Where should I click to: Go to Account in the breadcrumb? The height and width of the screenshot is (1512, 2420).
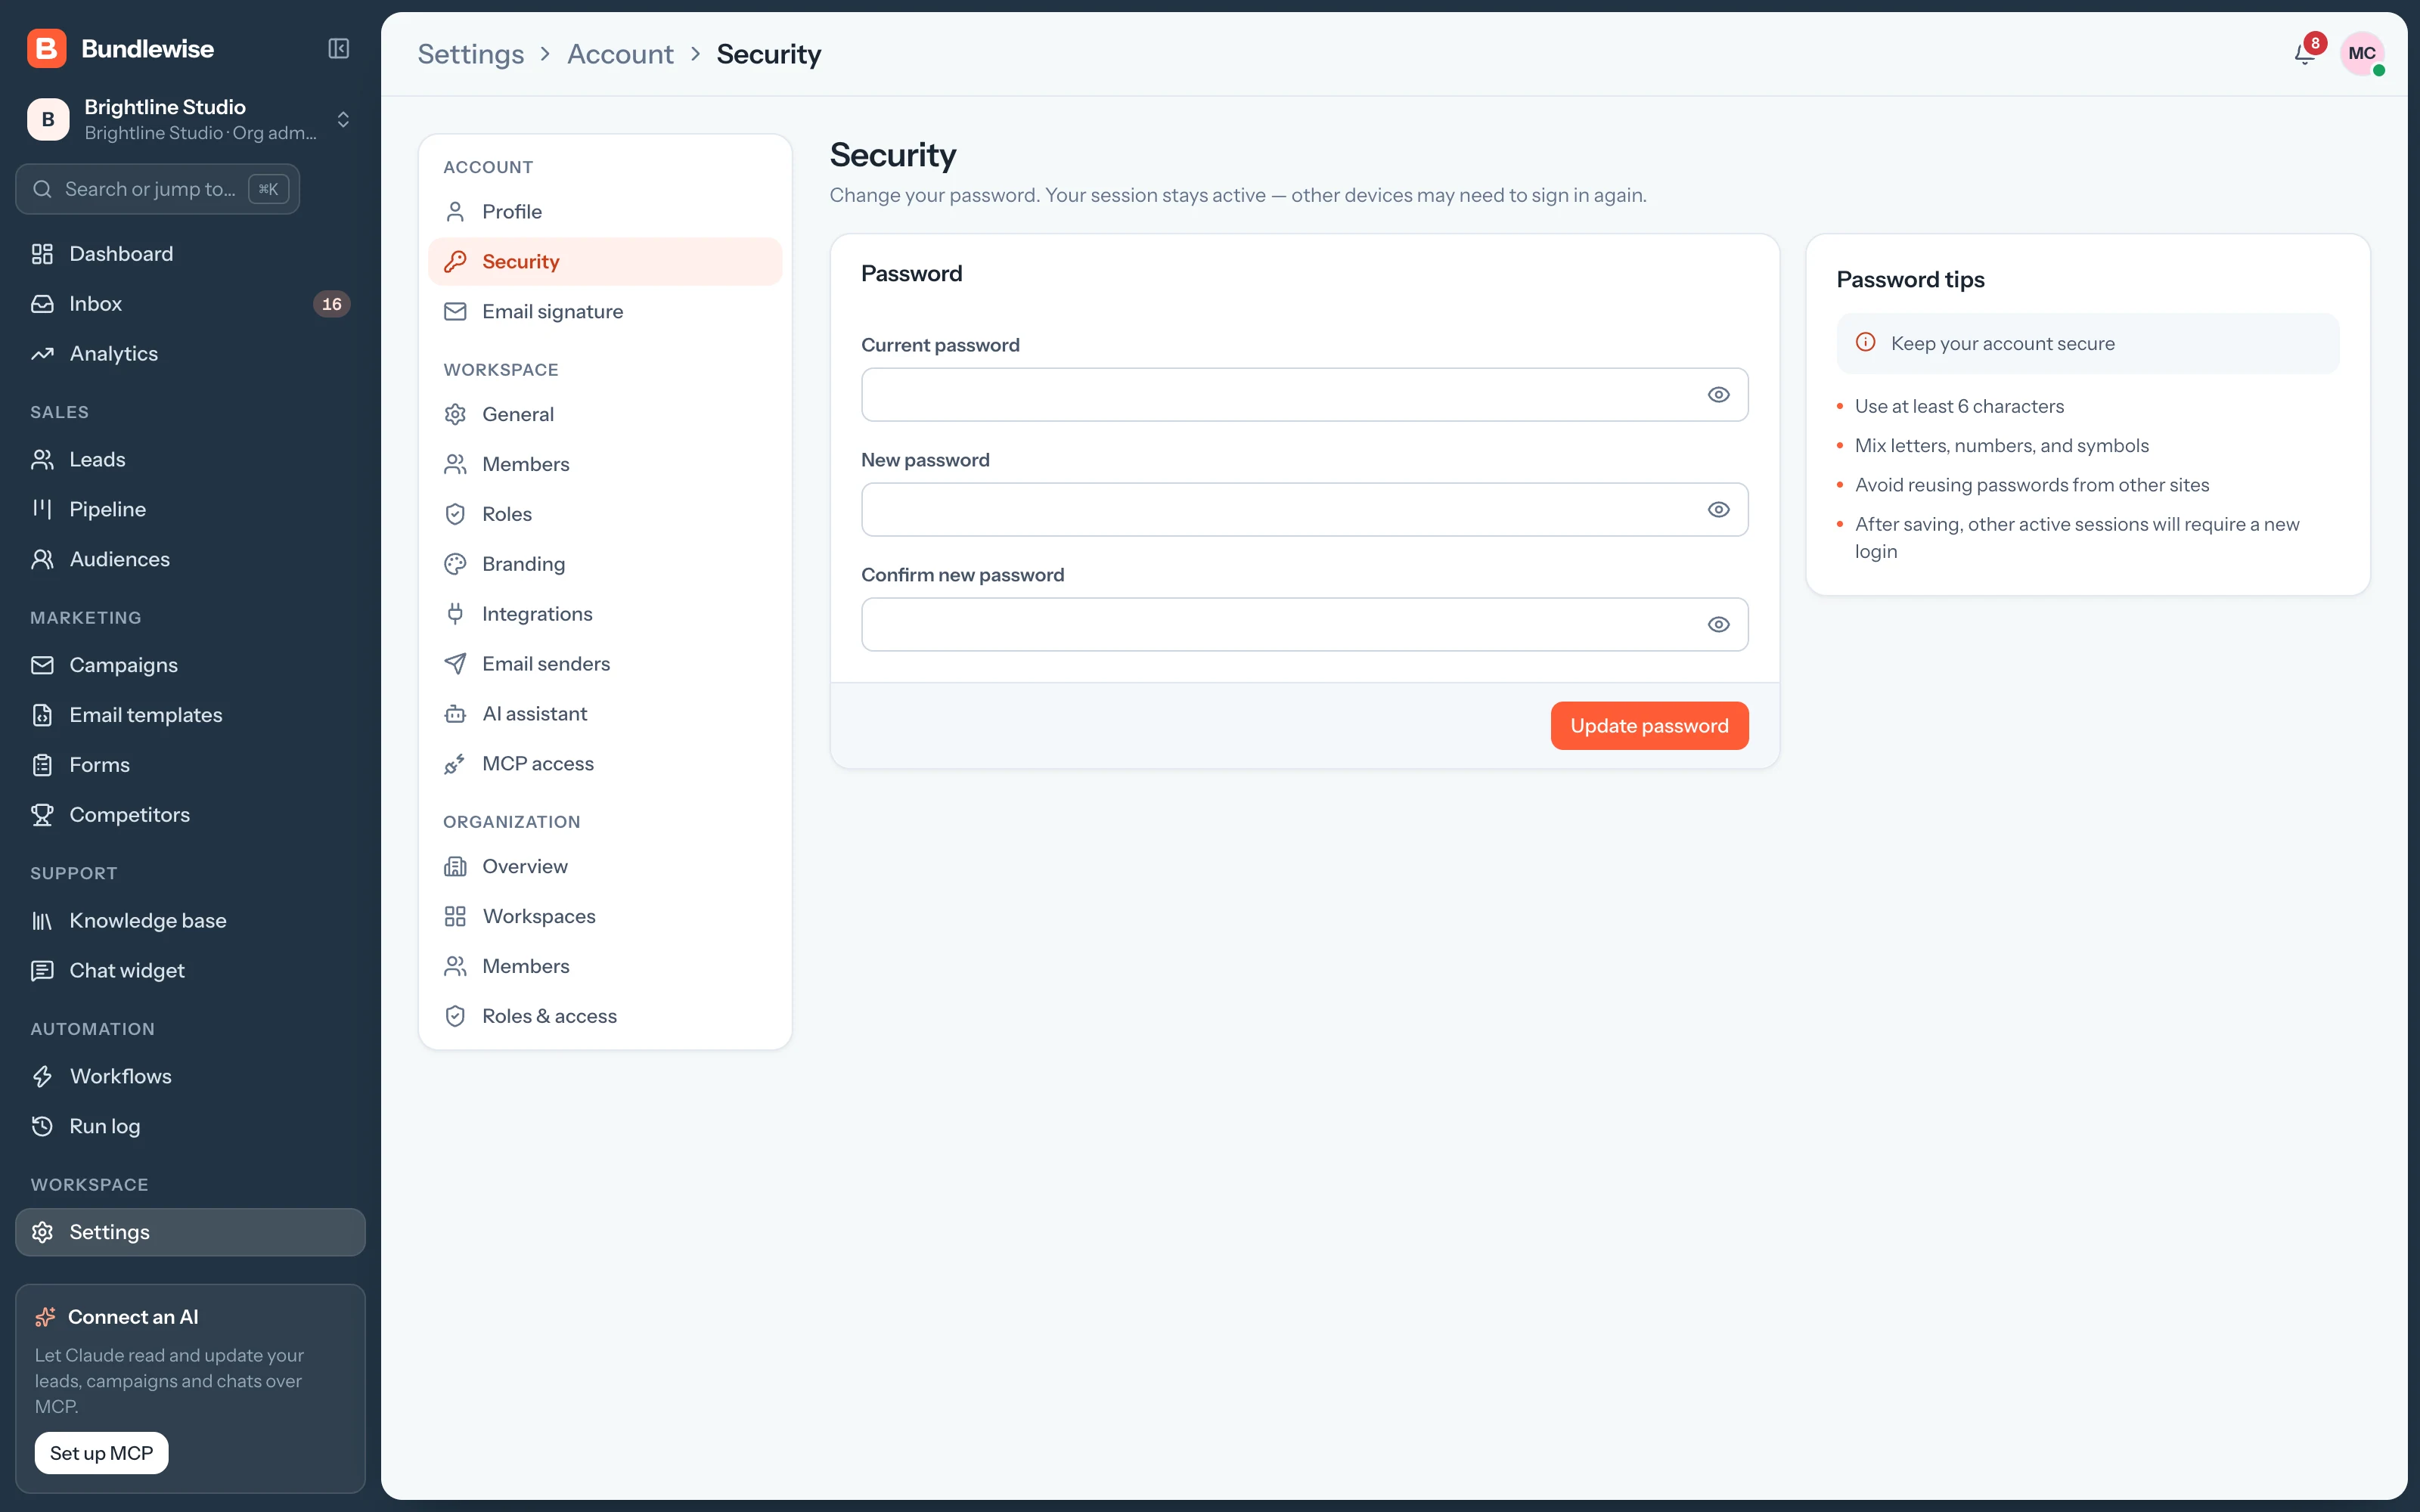pos(620,54)
